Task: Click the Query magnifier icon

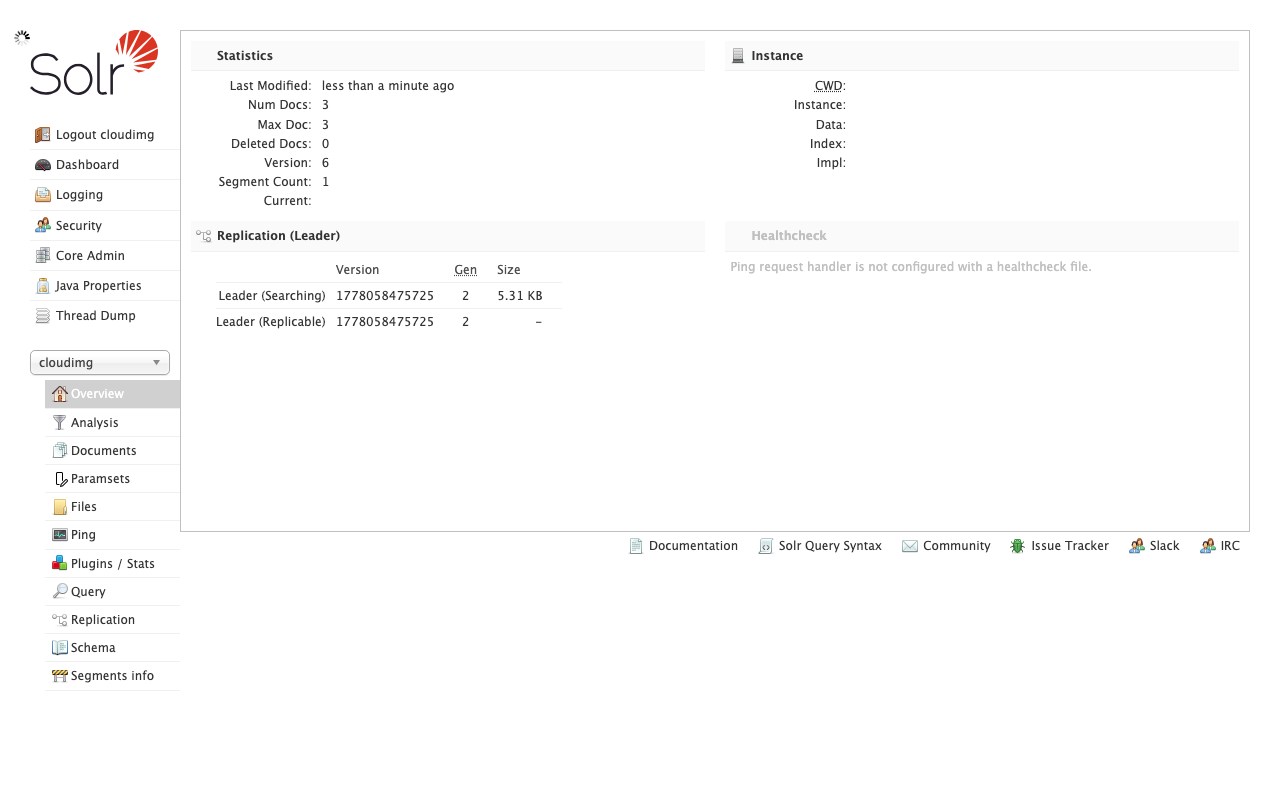Action: pos(60,592)
